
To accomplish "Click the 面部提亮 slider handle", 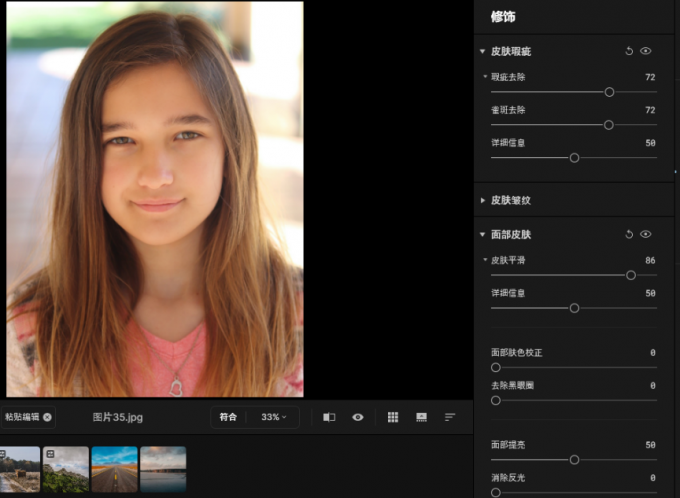I will pos(574,460).
